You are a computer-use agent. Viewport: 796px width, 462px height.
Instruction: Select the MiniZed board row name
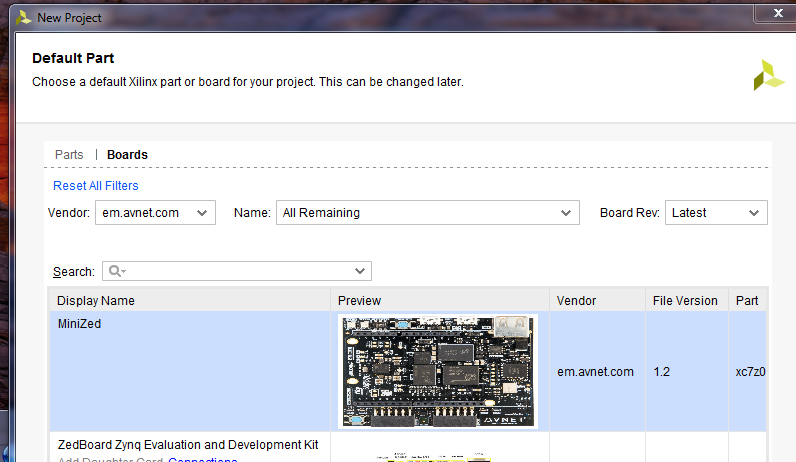[79, 324]
